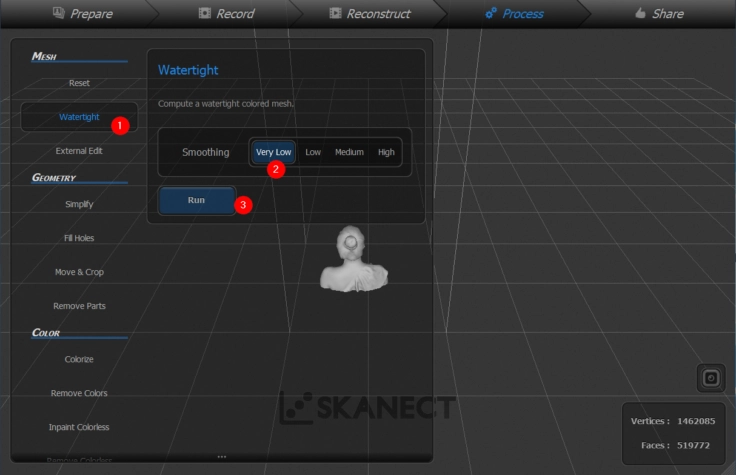Viewport: 736px width, 475px height.
Task: Choose External Edit in sidebar
Action: [x=79, y=151]
